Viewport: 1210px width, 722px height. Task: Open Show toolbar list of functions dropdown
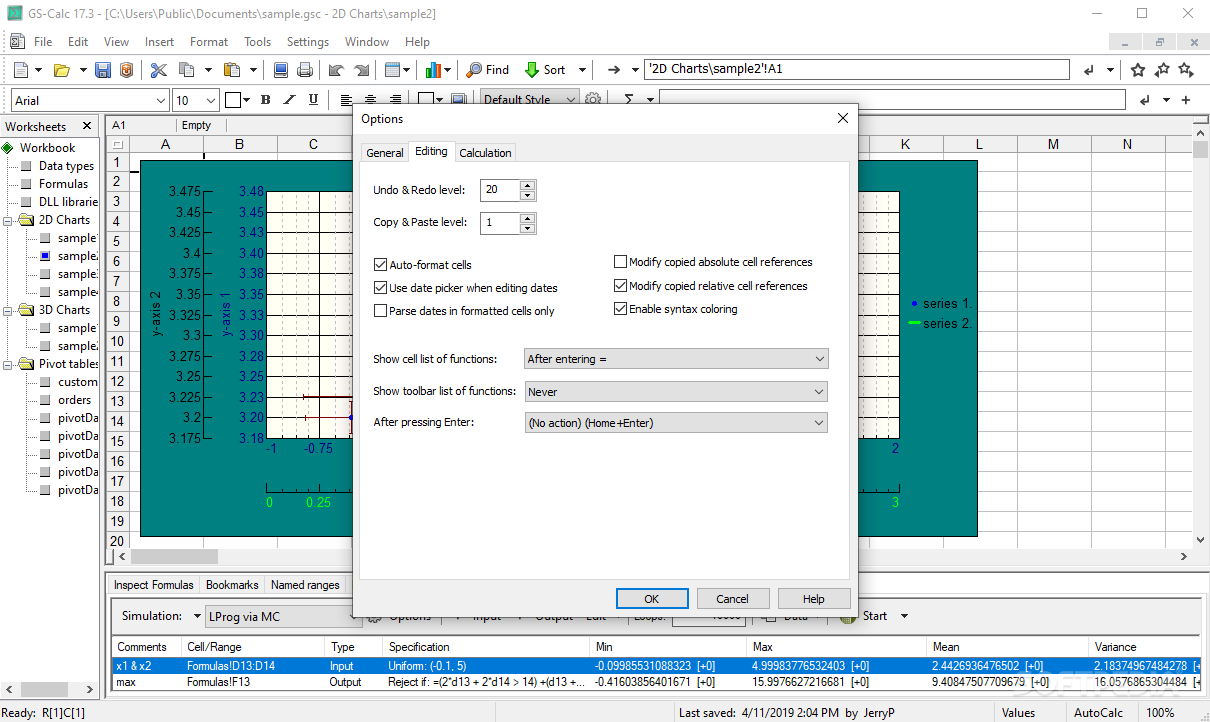[676, 392]
